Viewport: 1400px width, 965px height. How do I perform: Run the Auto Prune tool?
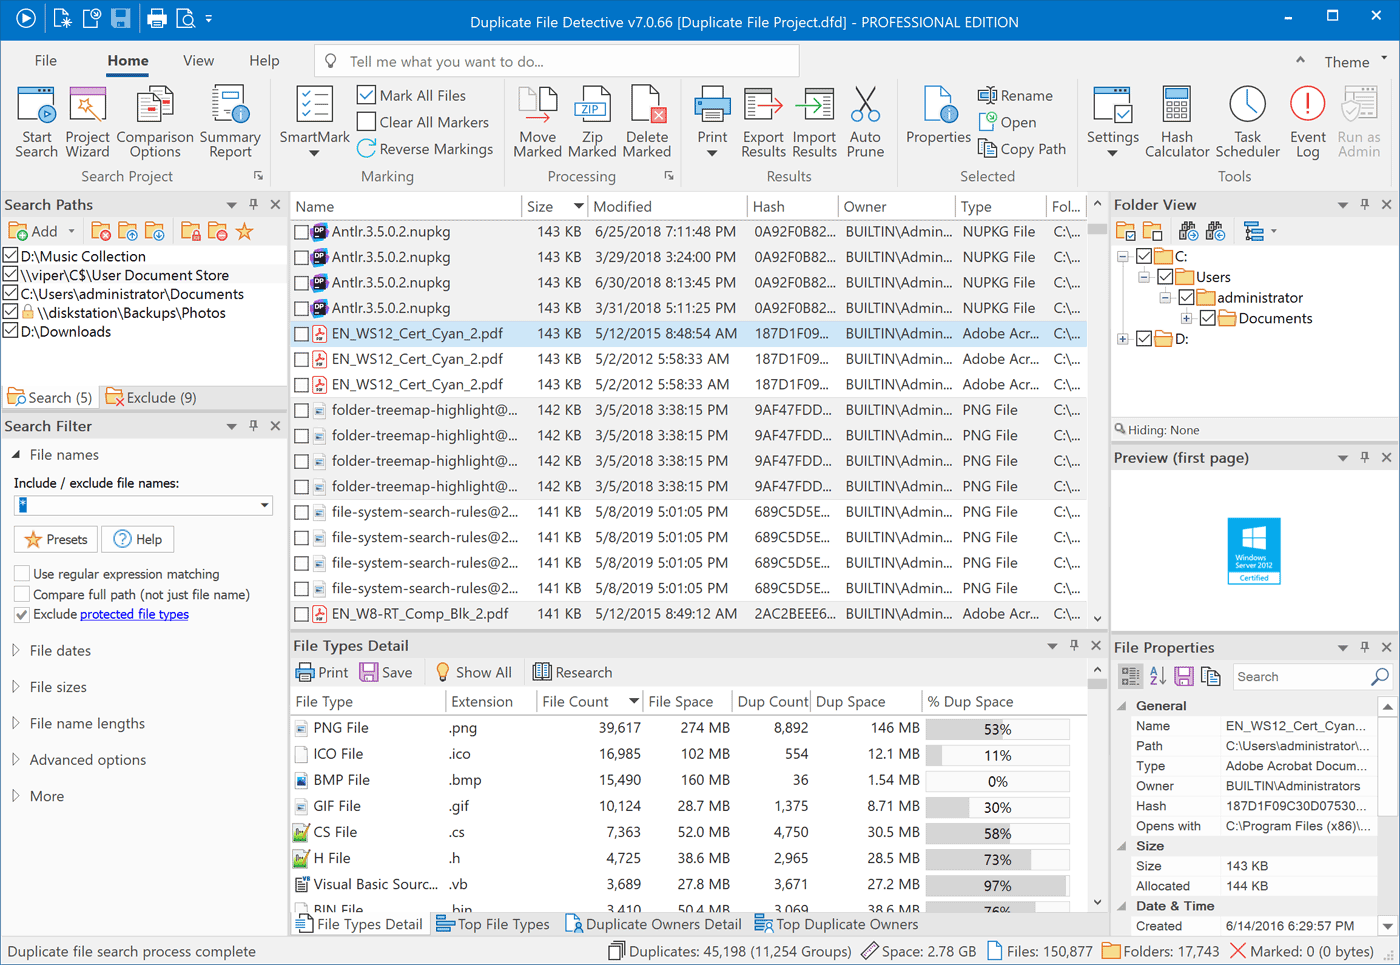click(865, 121)
